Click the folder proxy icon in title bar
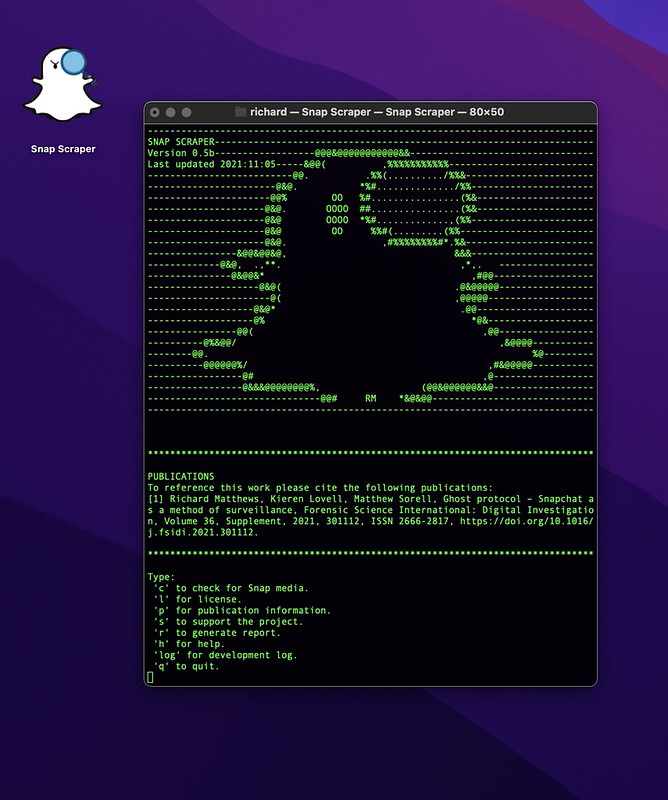Viewport: 668px width, 800px height. click(240, 112)
